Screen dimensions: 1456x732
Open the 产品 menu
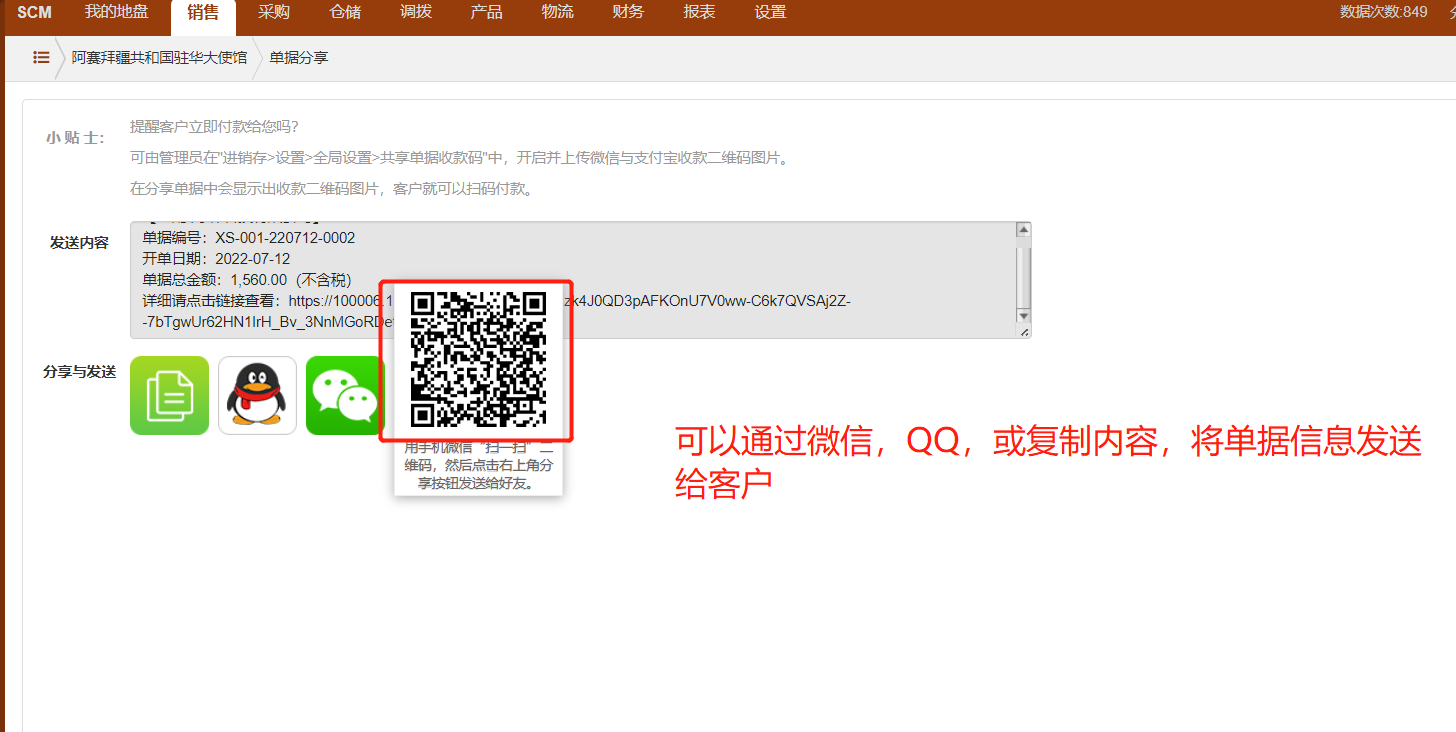point(486,13)
